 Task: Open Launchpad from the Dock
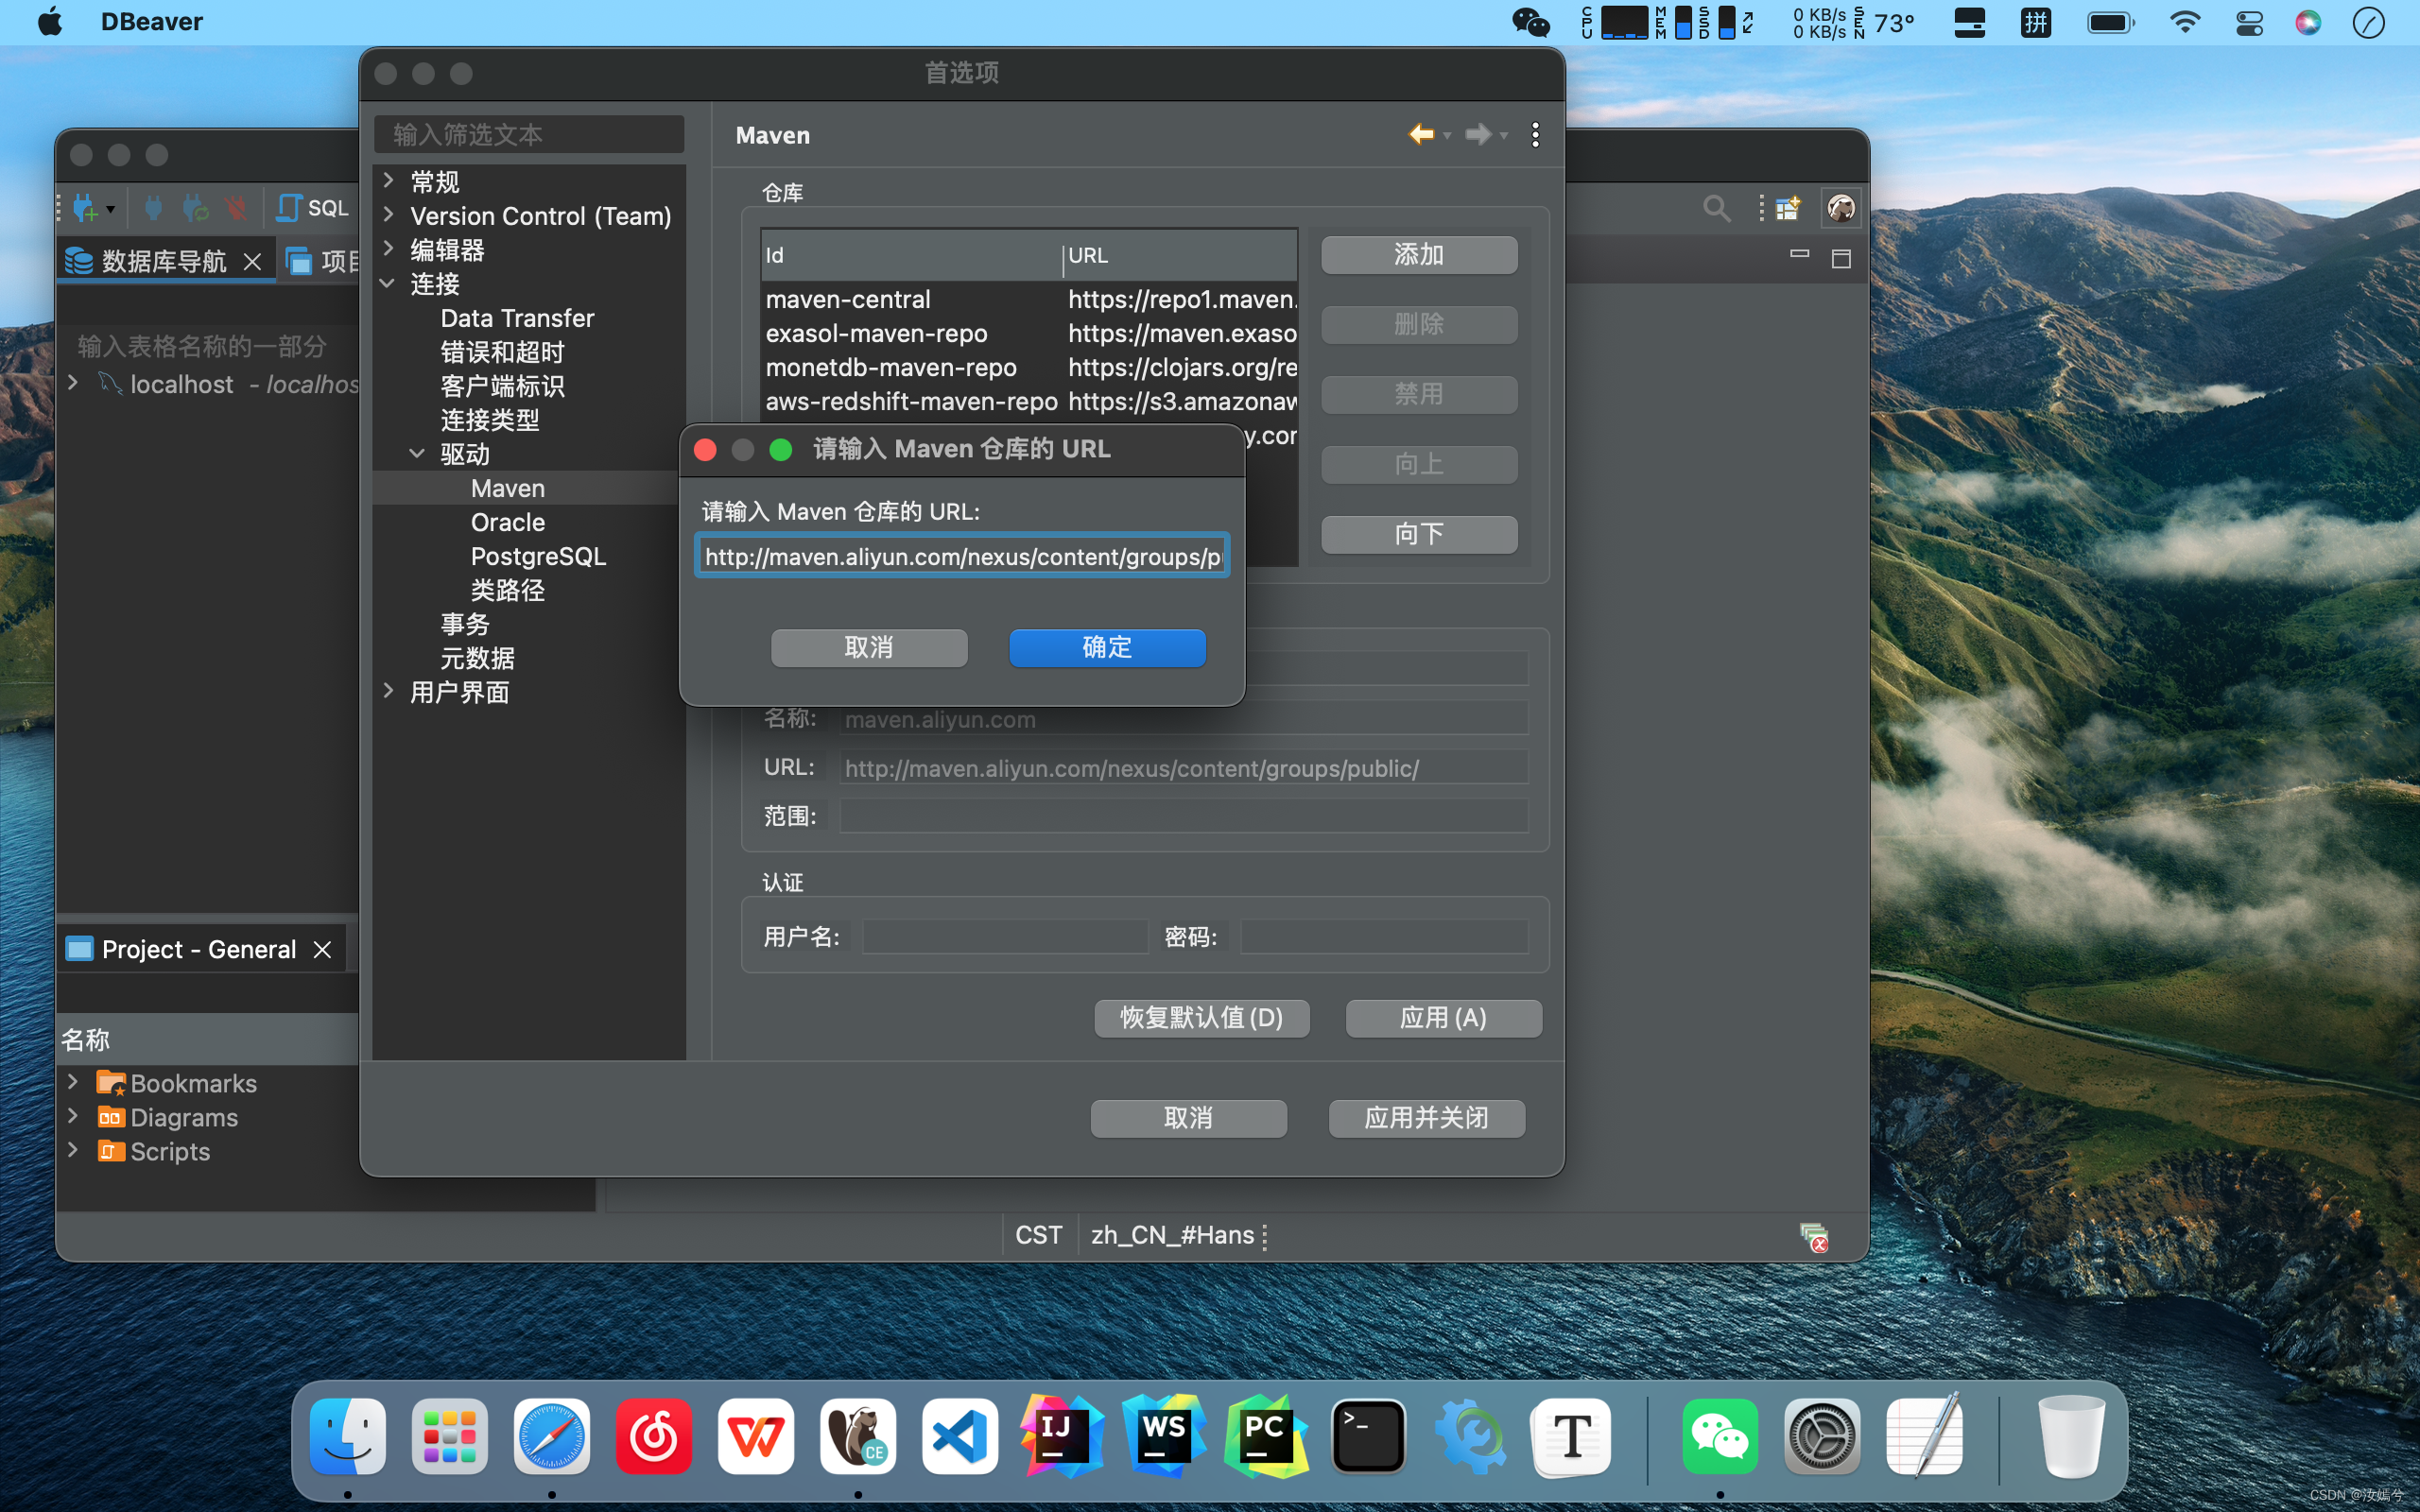point(450,1437)
